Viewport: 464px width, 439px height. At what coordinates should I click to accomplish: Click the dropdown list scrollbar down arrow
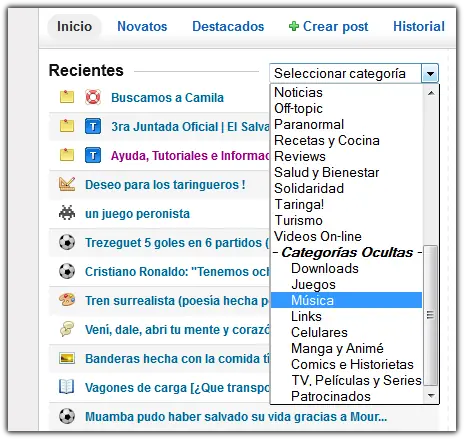point(431,396)
